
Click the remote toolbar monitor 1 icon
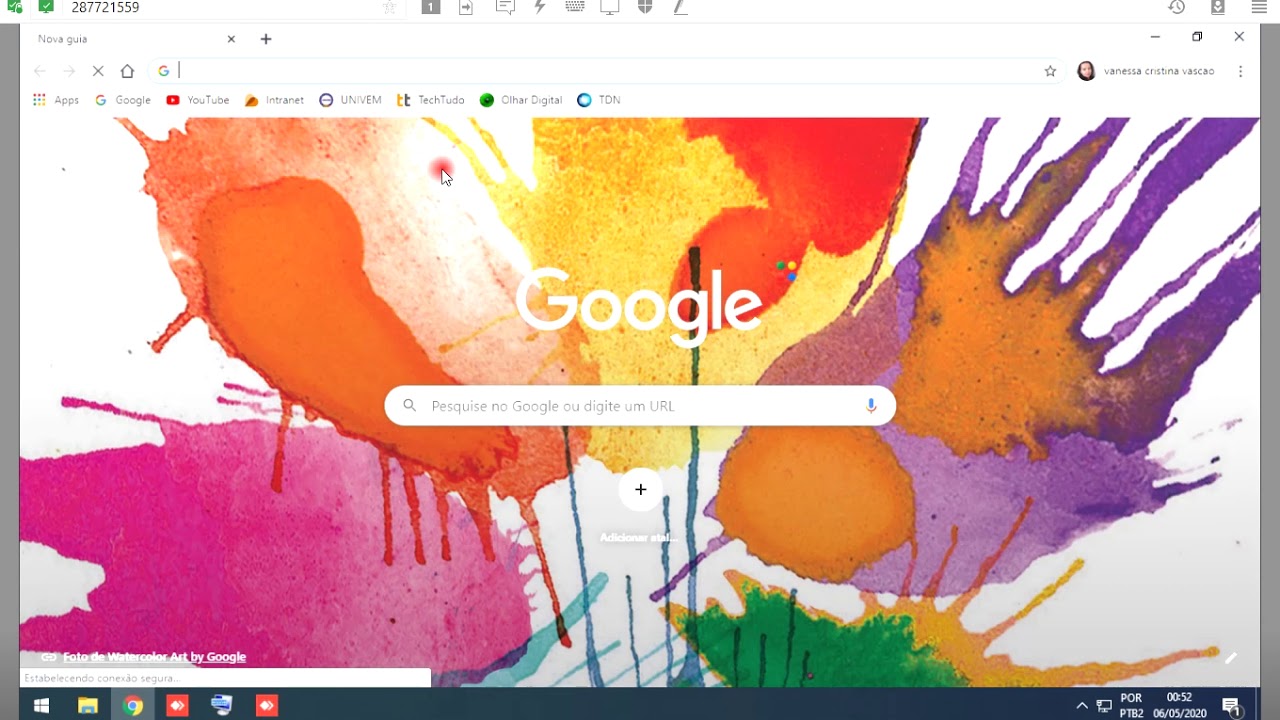(x=430, y=7)
